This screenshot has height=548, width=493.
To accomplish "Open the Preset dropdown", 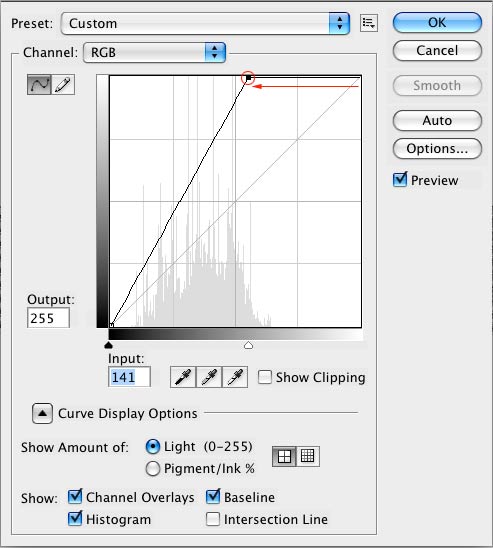I will pyautogui.click(x=205, y=23).
